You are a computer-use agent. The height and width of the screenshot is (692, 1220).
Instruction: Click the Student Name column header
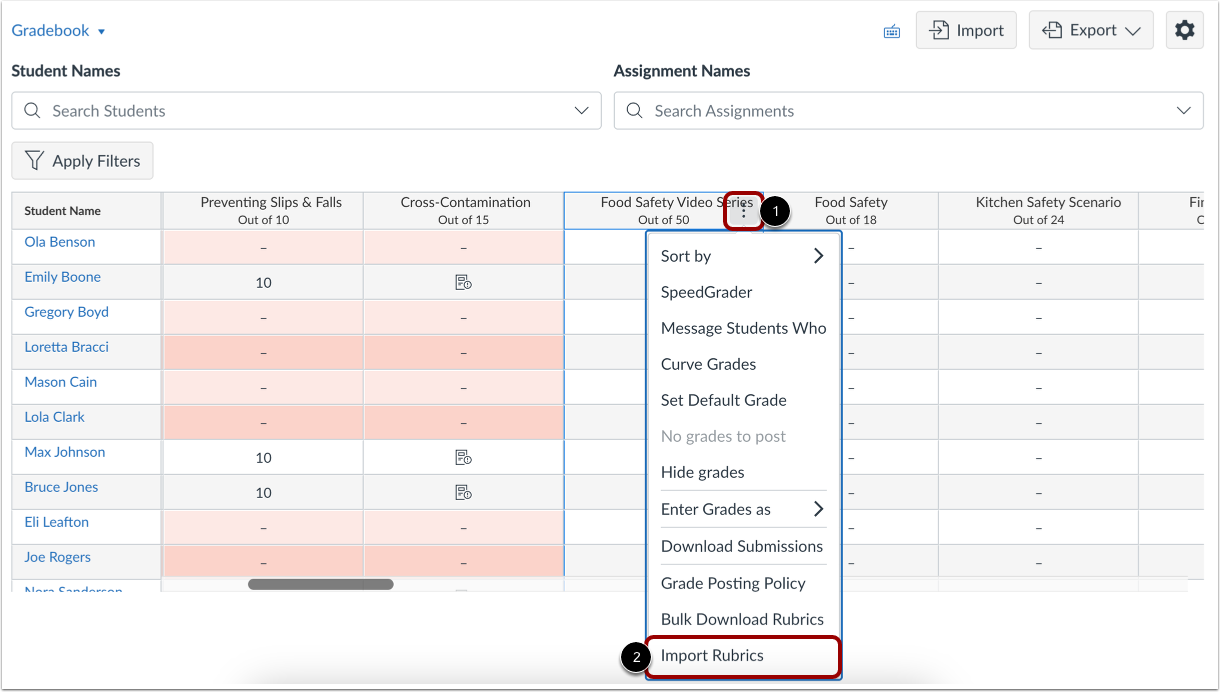click(x=86, y=211)
